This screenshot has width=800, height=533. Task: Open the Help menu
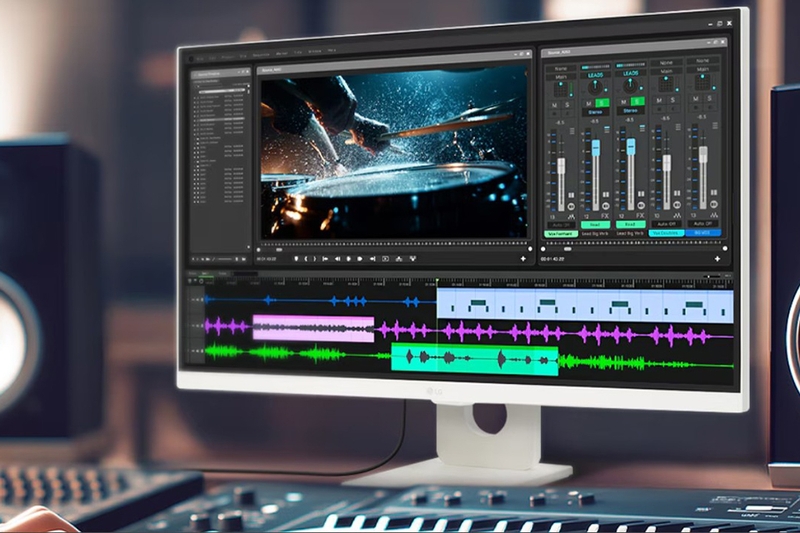tap(332, 50)
